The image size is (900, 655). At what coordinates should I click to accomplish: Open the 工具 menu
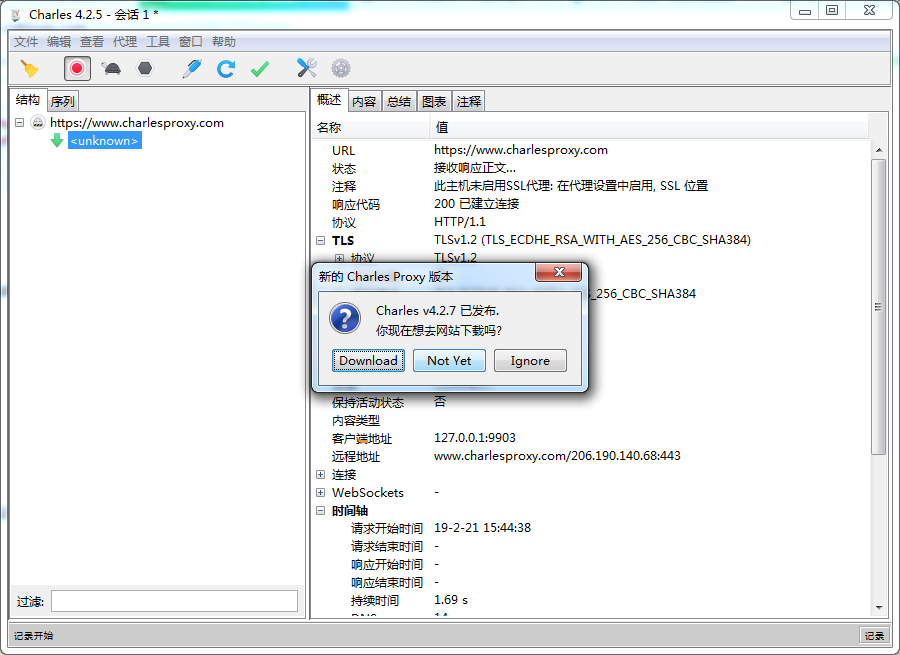tap(158, 42)
